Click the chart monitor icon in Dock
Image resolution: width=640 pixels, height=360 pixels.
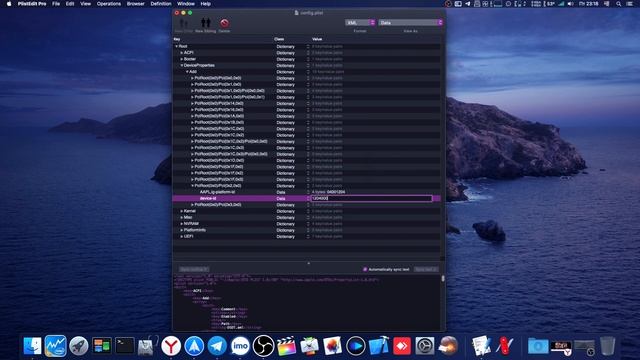(x=55, y=346)
